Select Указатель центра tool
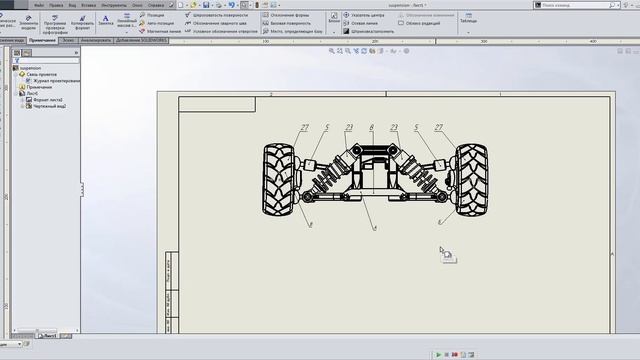The width and height of the screenshot is (640, 360). 364,15
